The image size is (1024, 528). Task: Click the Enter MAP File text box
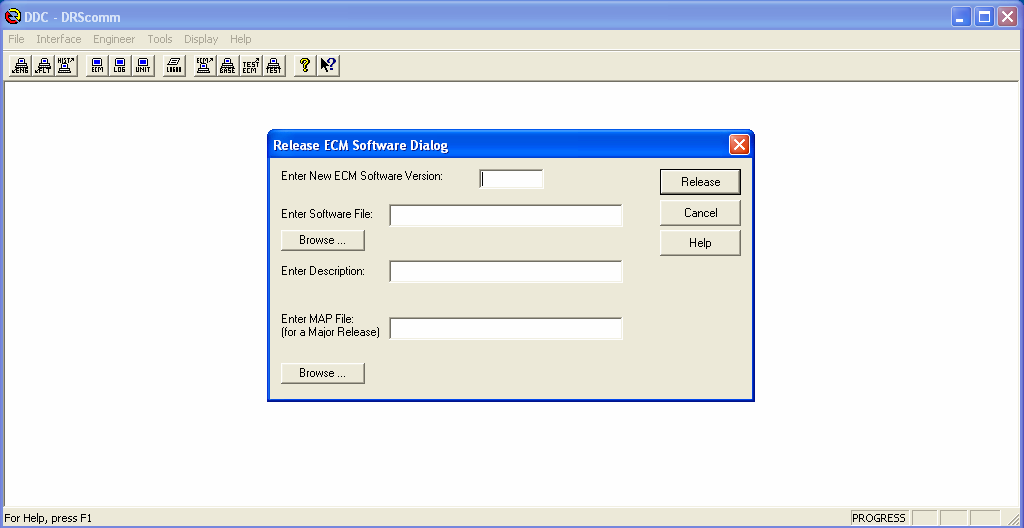tap(506, 329)
